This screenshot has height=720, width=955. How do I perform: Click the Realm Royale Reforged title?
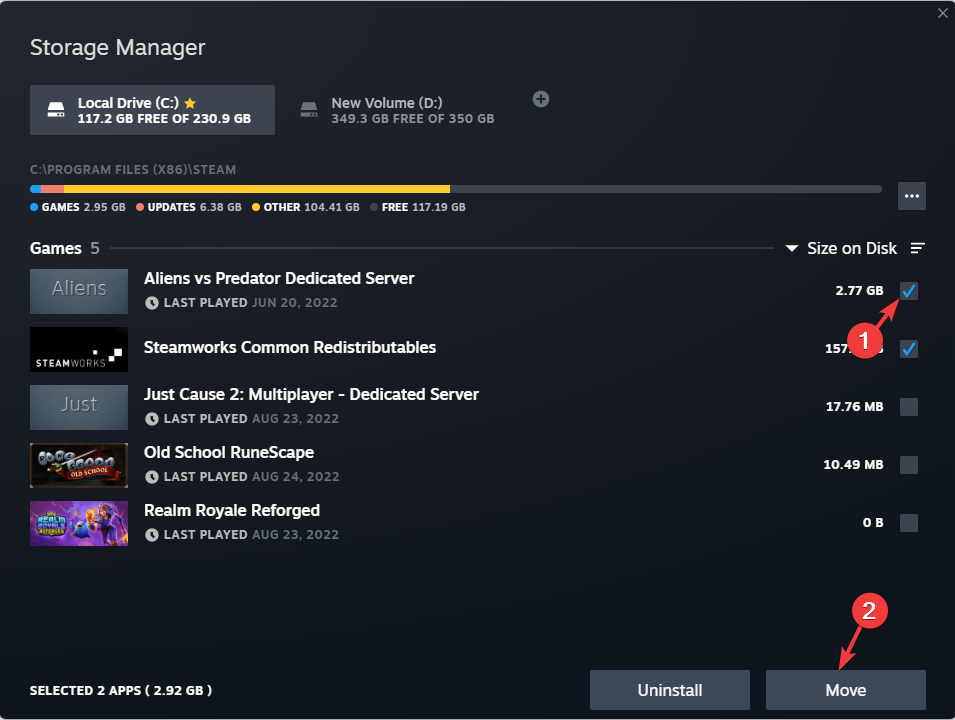coord(232,510)
